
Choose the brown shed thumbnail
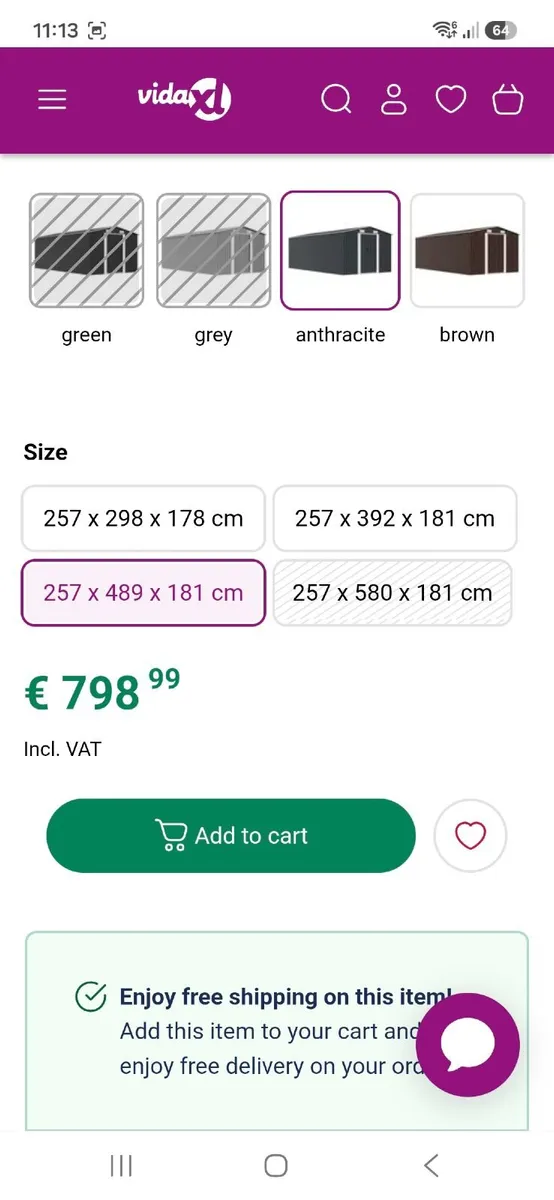467,251
